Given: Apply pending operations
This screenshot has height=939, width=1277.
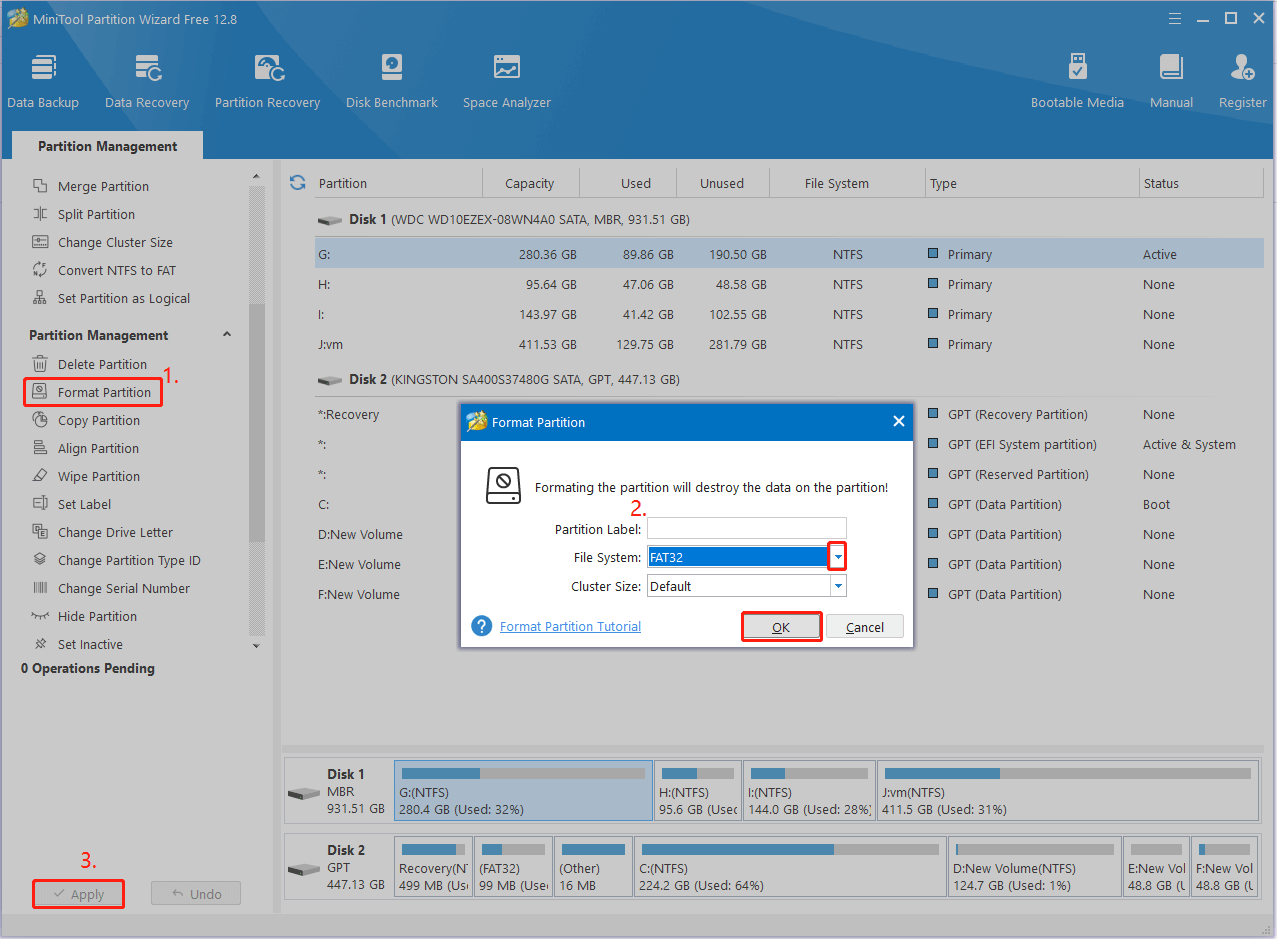Looking at the screenshot, I should point(79,894).
